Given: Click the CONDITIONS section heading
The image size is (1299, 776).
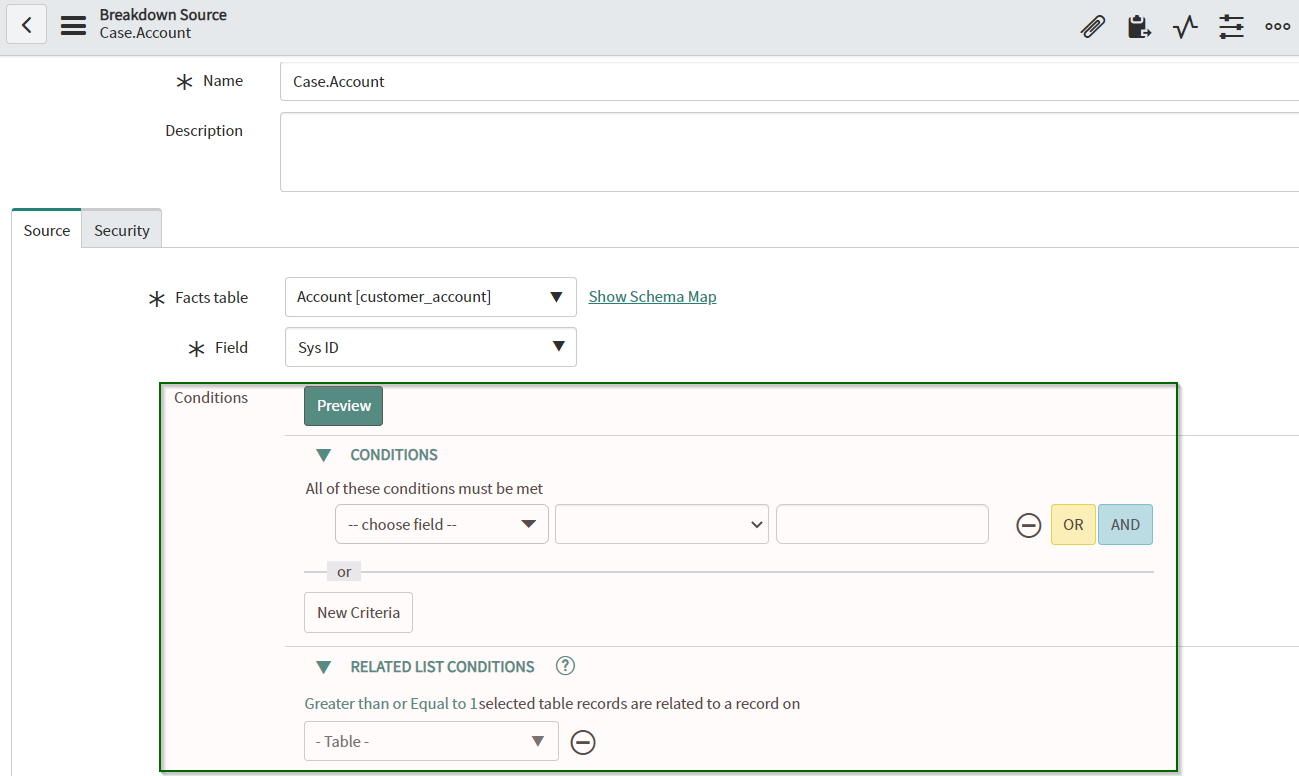Looking at the screenshot, I should (394, 455).
